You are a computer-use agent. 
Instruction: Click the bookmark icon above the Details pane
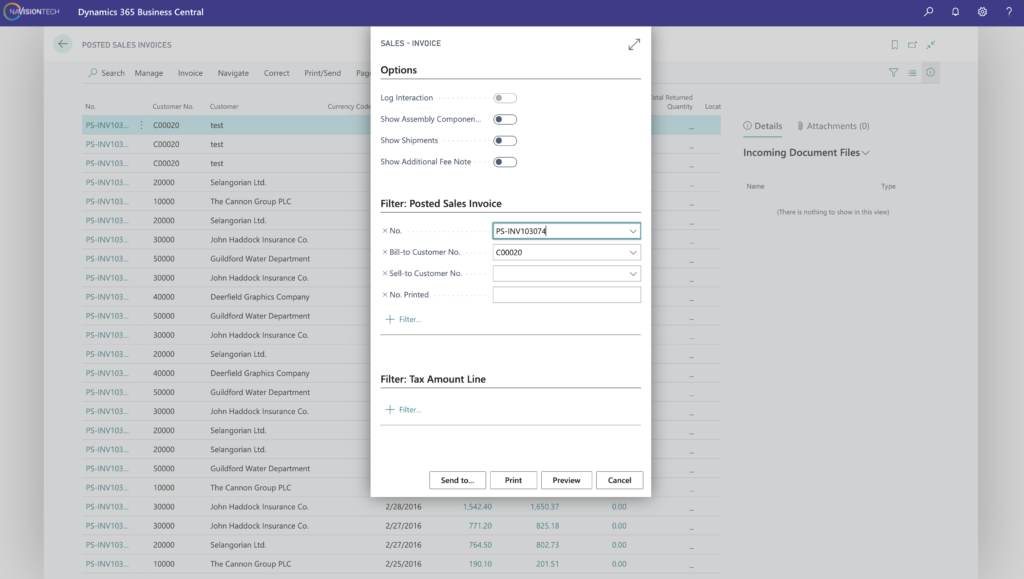893,44
